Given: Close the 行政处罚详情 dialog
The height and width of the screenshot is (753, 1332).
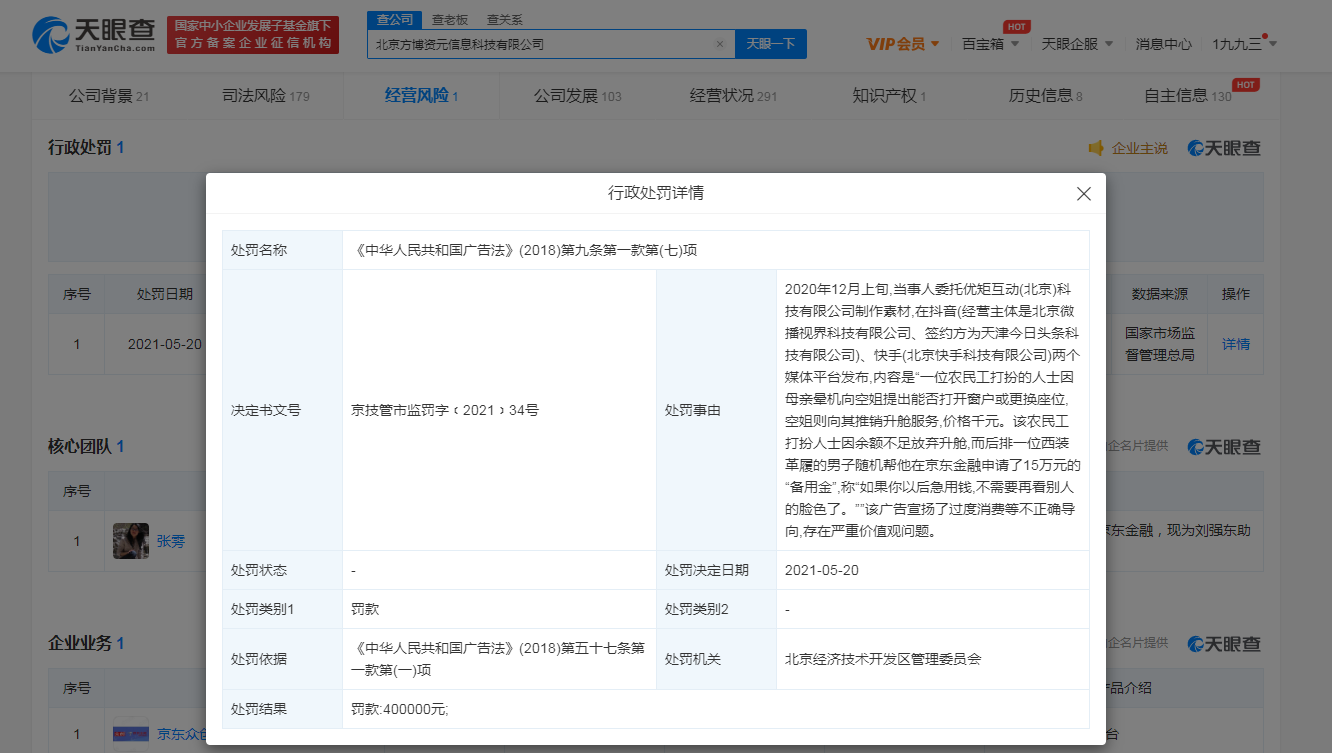Looking at the screenshot, I should (1084, 194).
